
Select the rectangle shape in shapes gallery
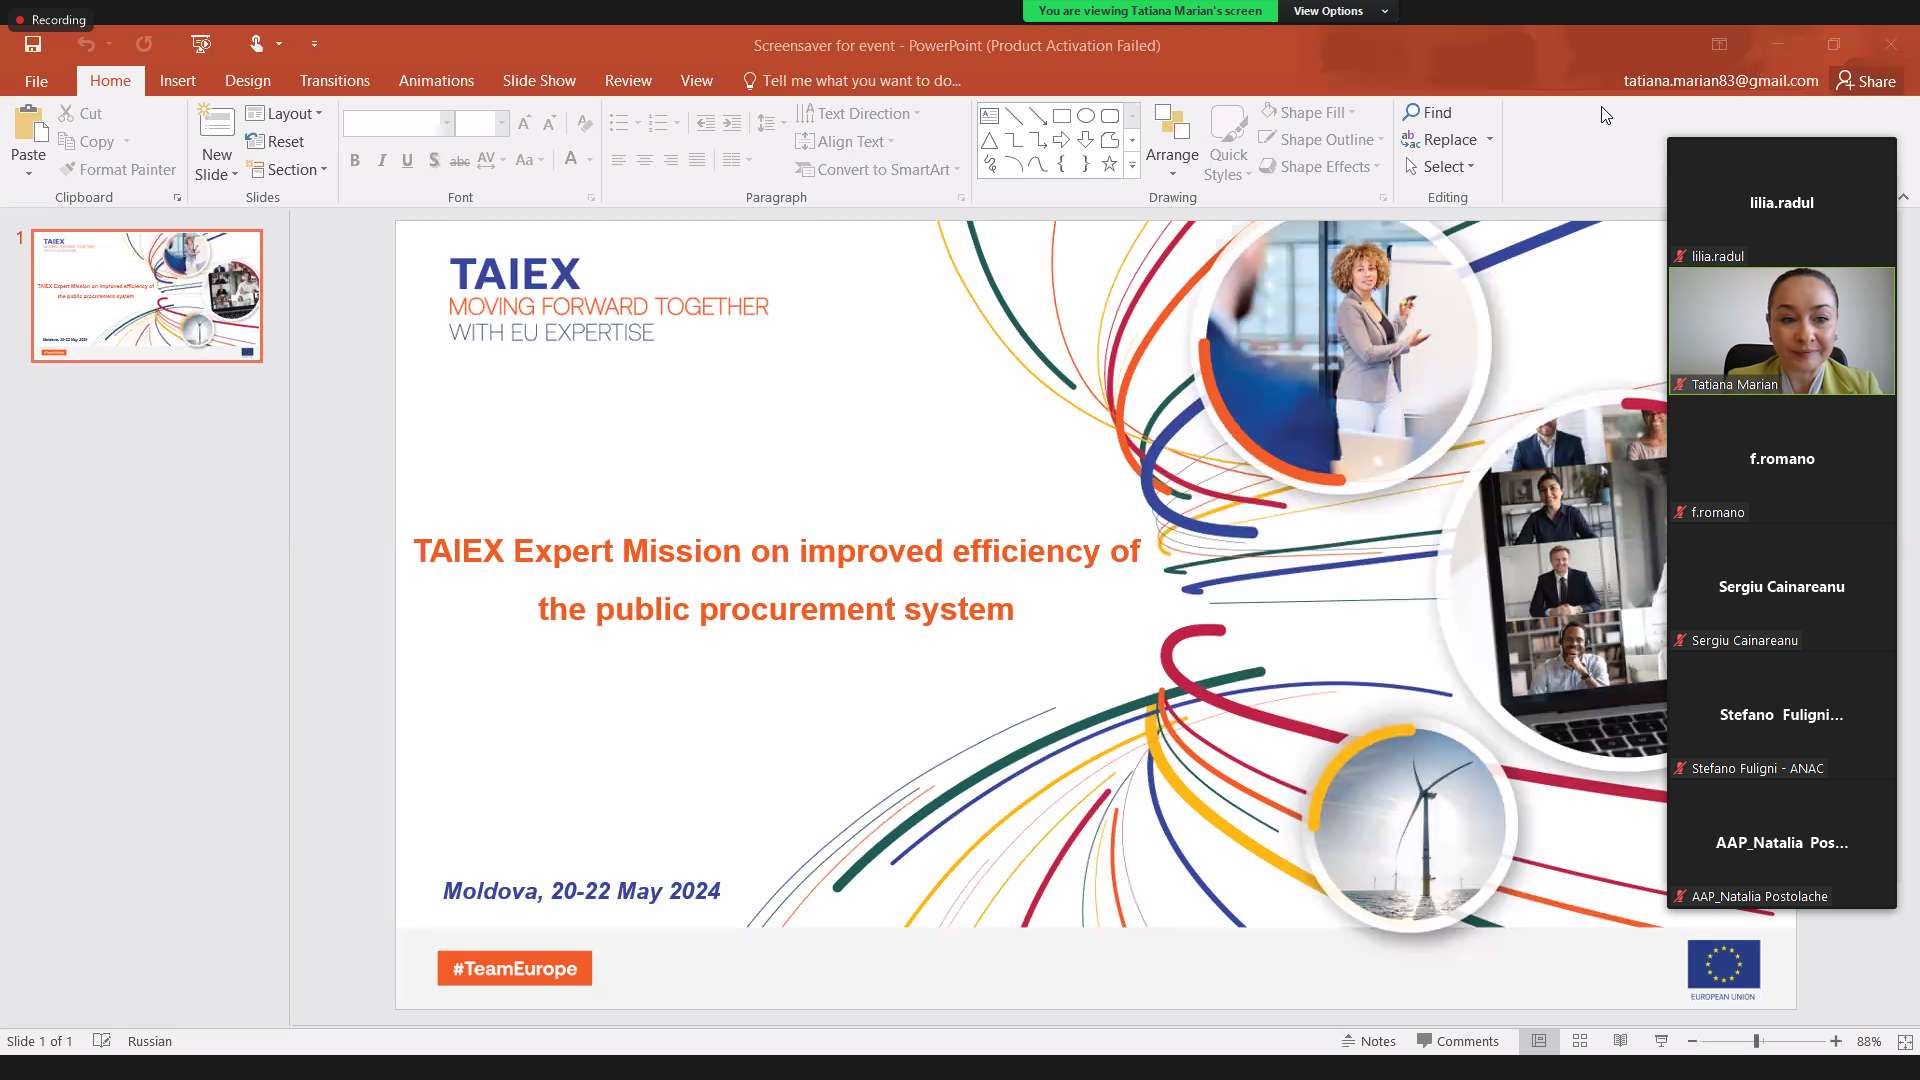coord(1062,116)
